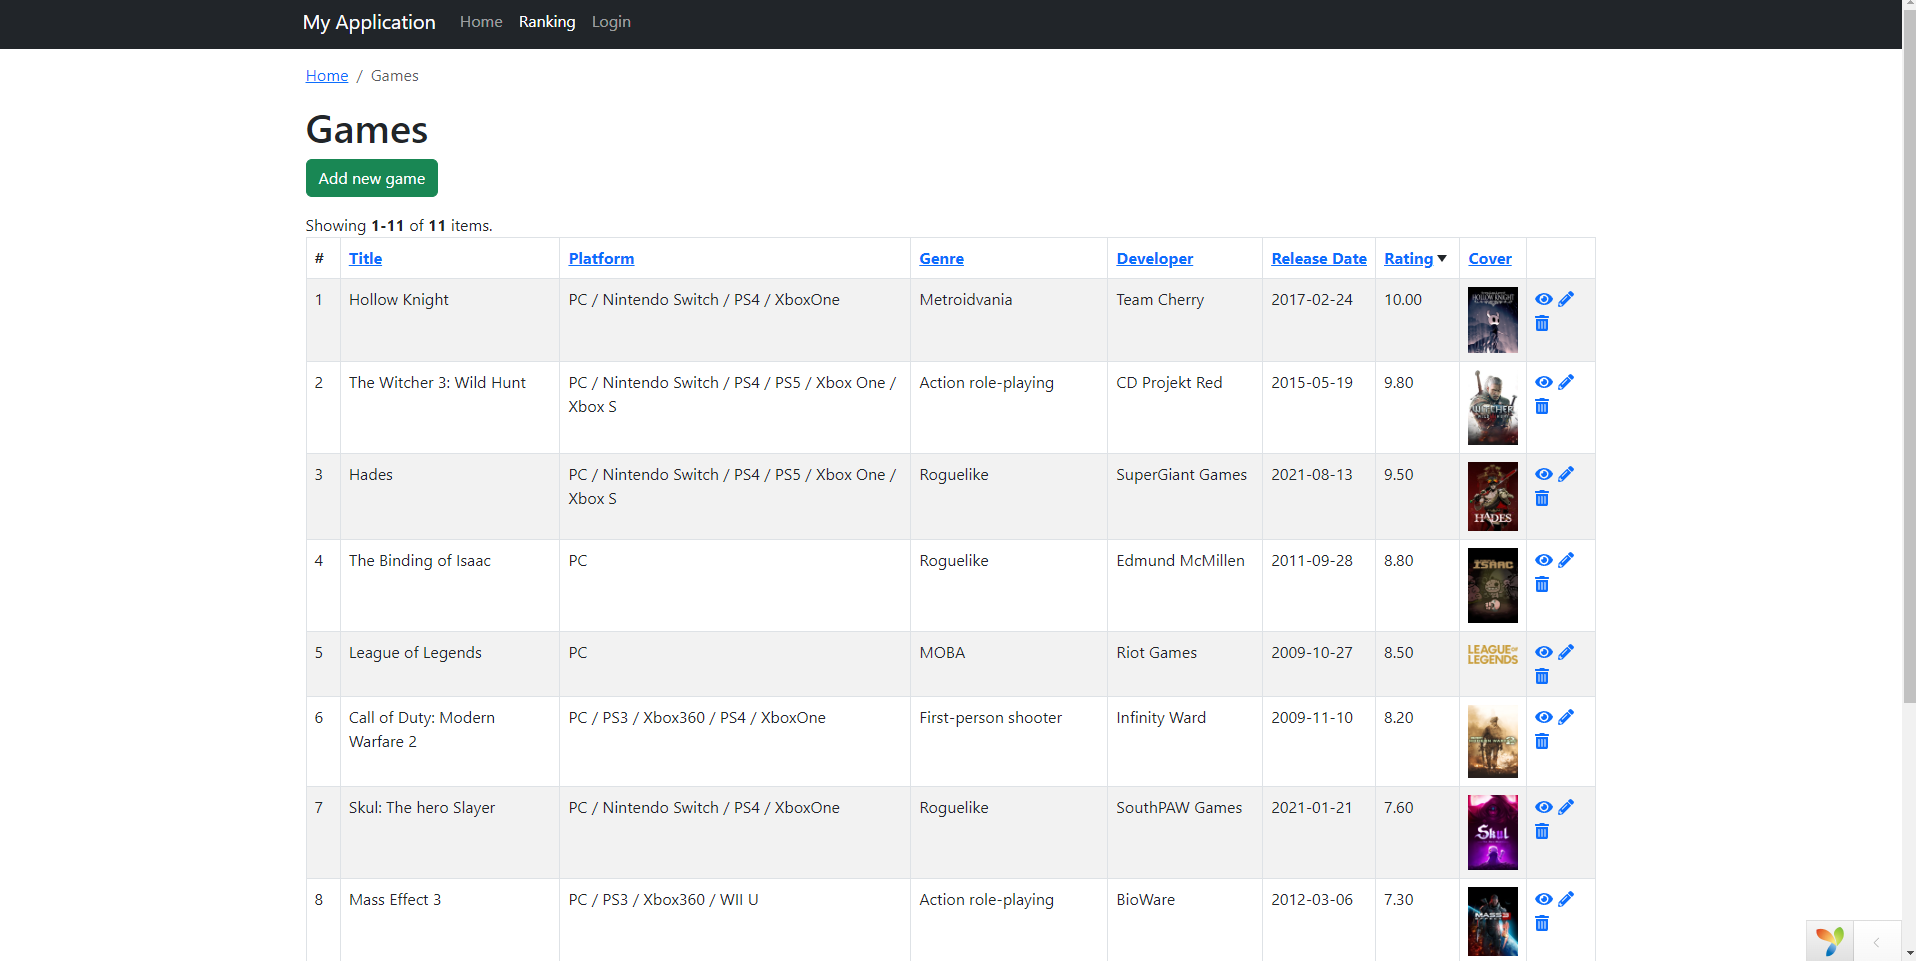The image size is (1916, 961).
Task: View The Binding of Isaac entry
Action: [x=1544, y=560]
